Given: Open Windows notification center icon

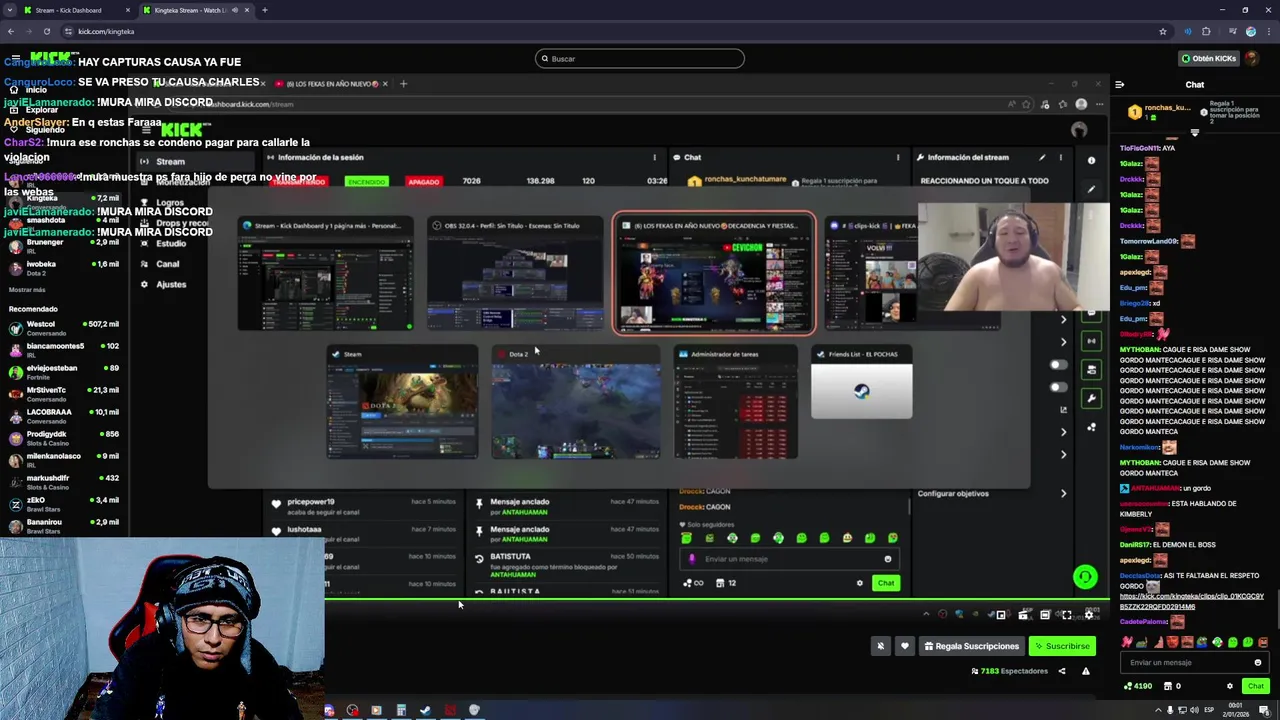Looking at the screenshot, I should (x=1265, y=710).
